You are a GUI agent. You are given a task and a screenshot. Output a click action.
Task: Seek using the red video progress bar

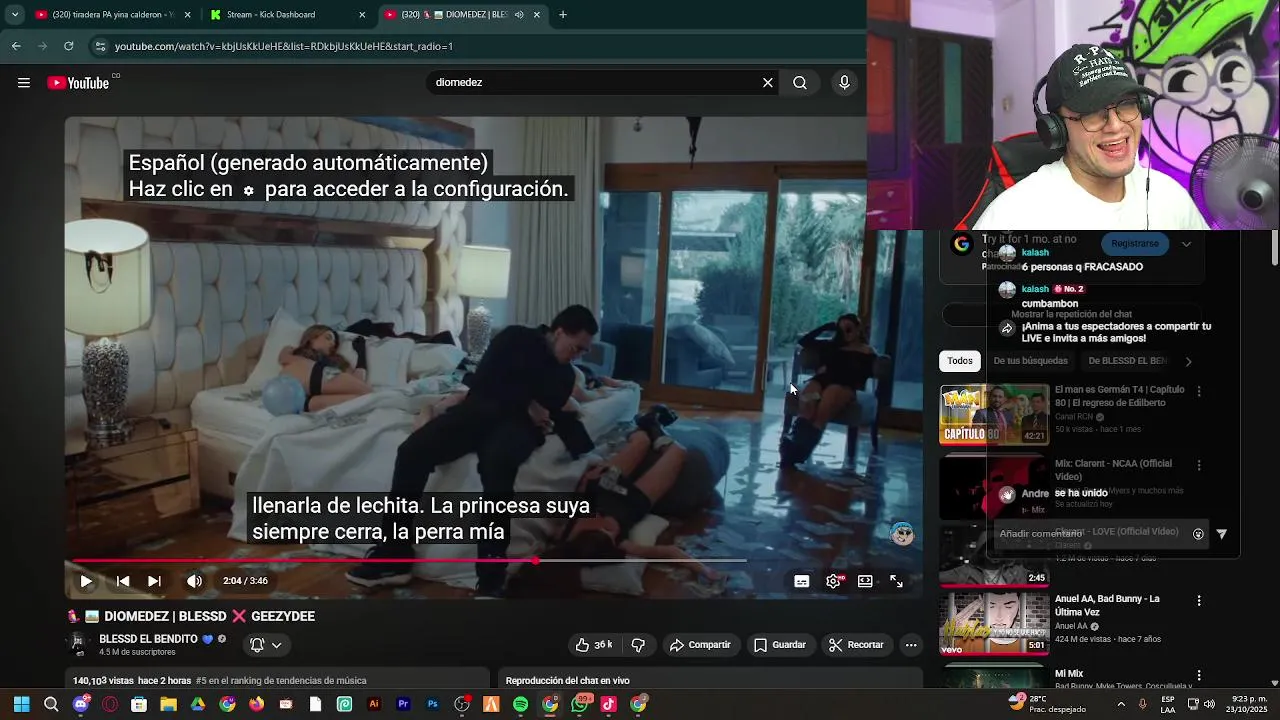coord(408,561)
